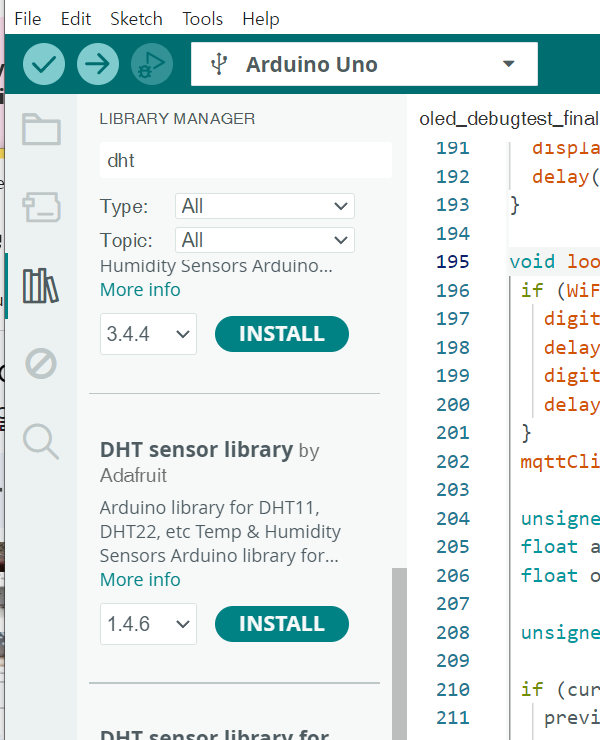Expand the Arduino Uno board selector

tap(364, 64)
